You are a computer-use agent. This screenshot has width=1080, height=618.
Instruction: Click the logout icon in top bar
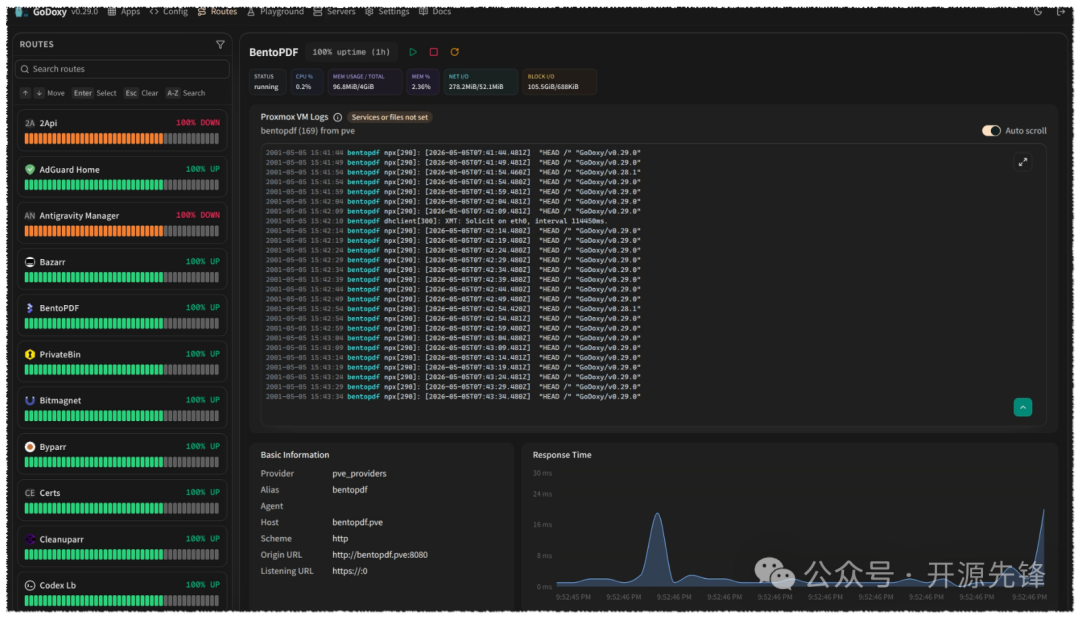point(1061,11)
